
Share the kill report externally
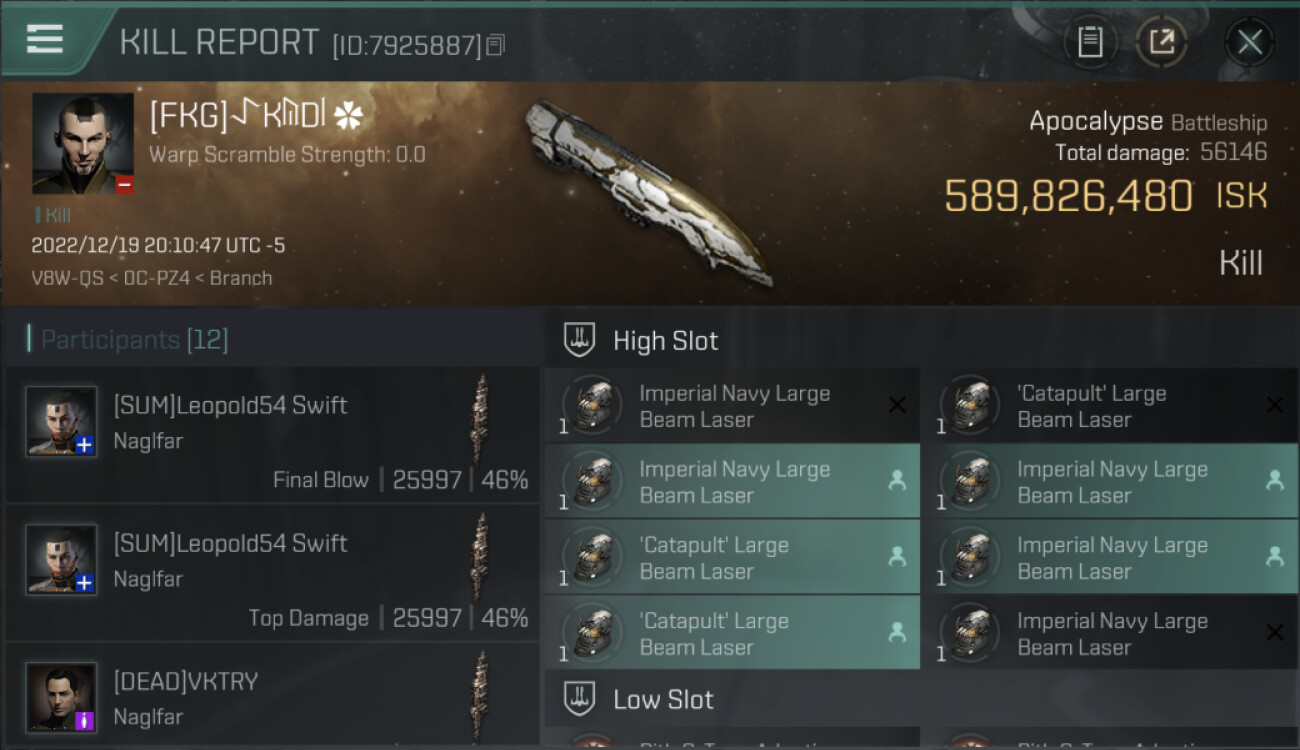pos(1162,42)
